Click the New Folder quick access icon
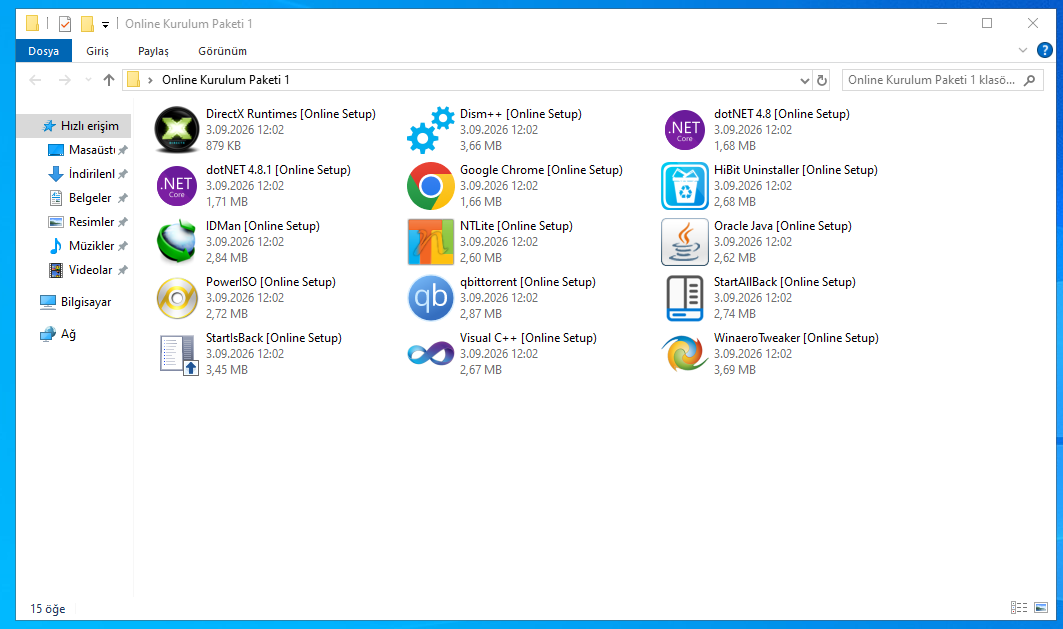This screenshot has height=629, width=1063. pos(87,24)
